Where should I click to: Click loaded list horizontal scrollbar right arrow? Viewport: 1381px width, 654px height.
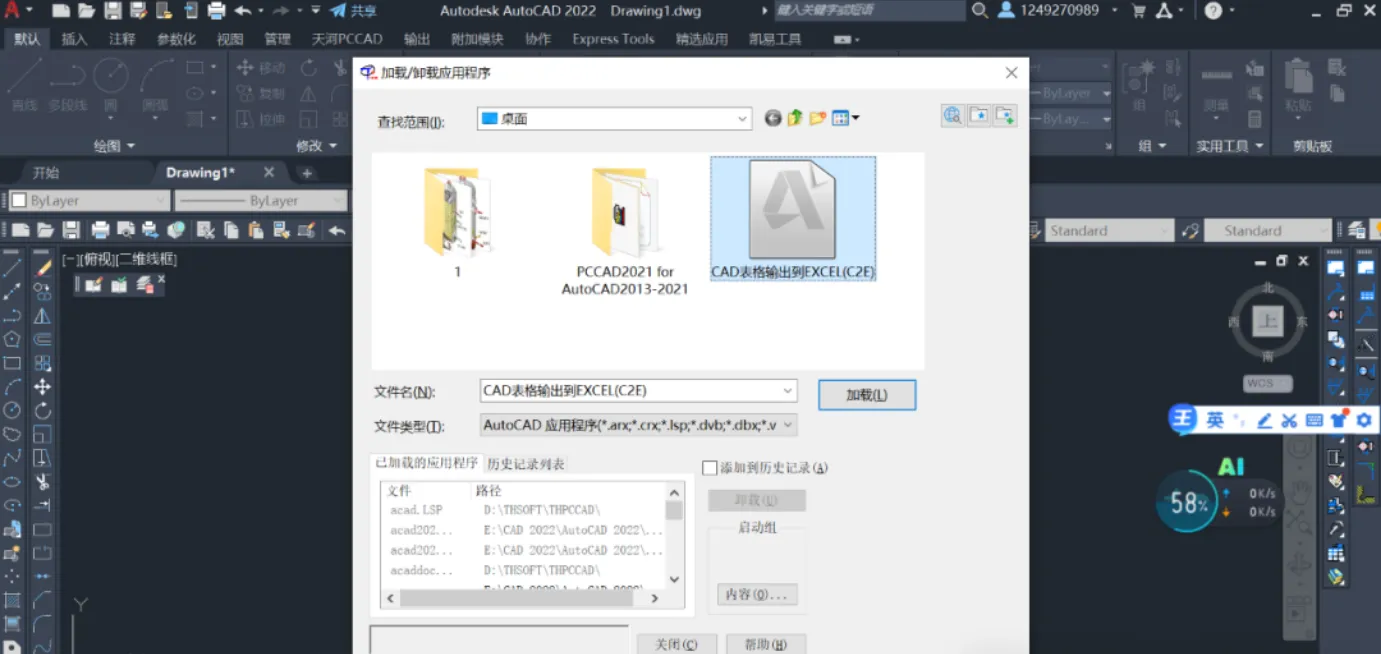pyautogui.click(x=655, y=598)
